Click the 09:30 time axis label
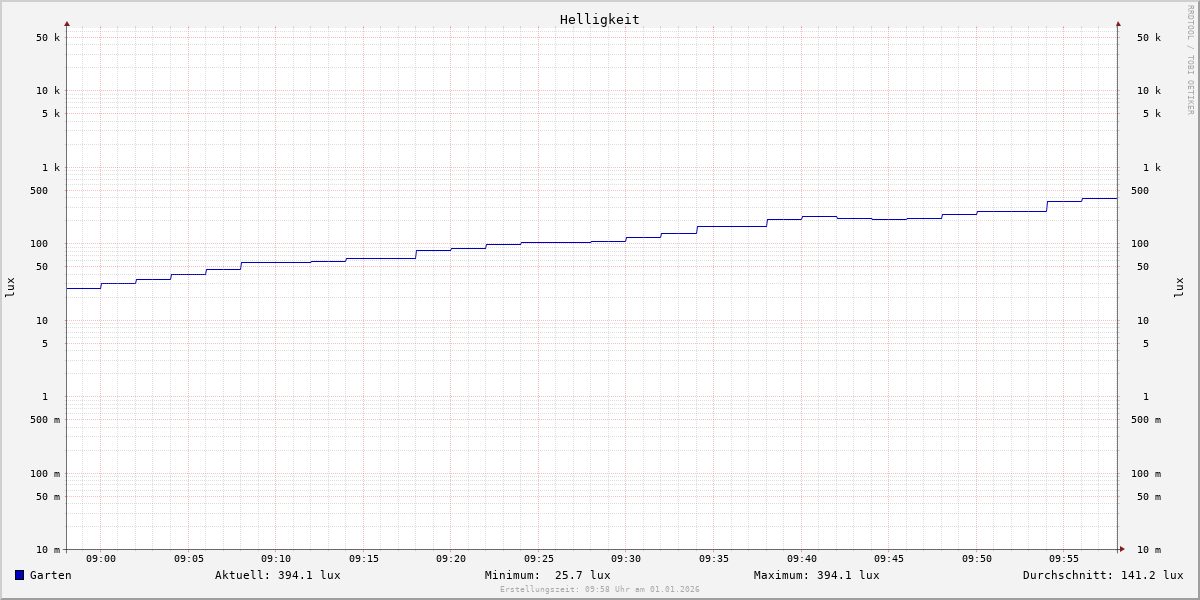The width and height of the screenshot is (1200, 600). (626, 559)
